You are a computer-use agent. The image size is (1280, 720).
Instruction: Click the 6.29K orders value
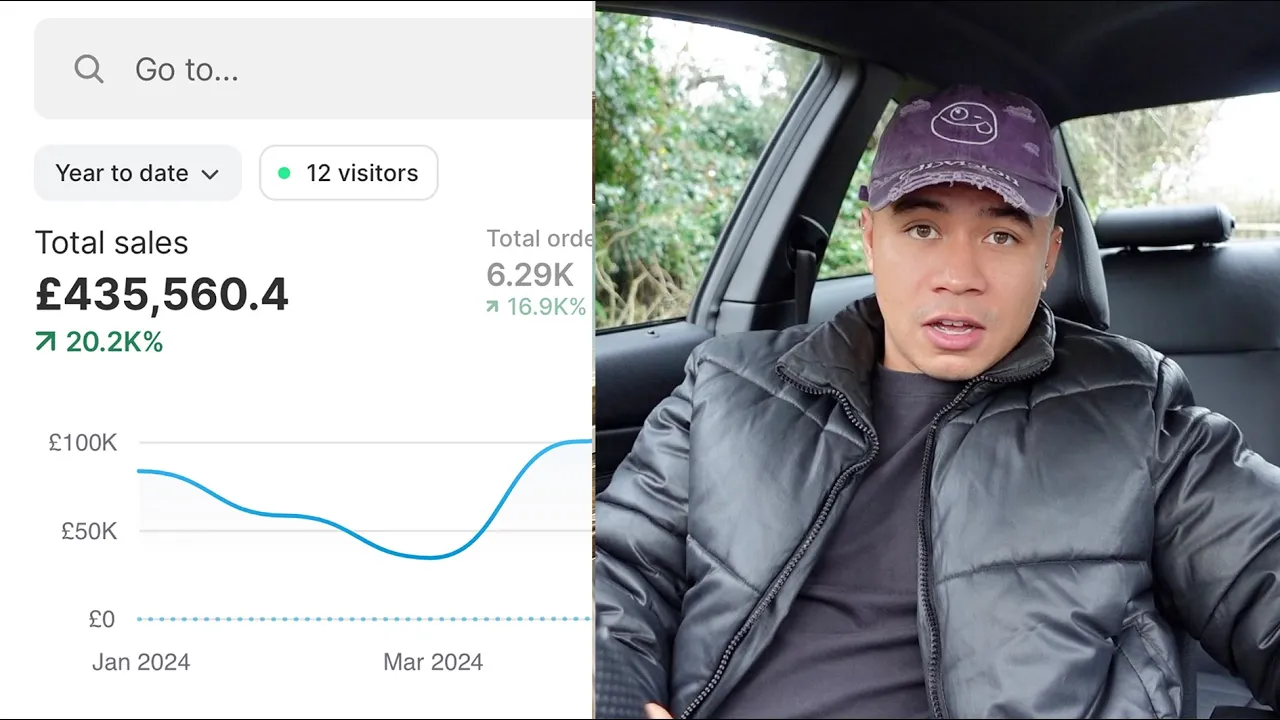point(529,274)
